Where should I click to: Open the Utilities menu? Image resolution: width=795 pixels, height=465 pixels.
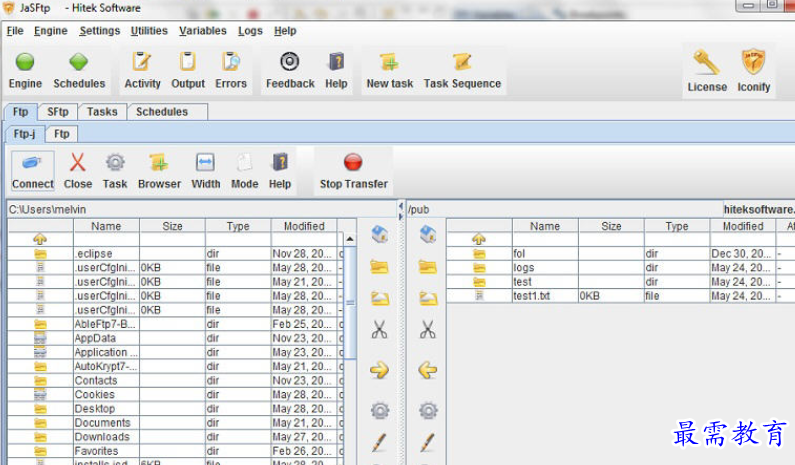[x=149, y=31]
